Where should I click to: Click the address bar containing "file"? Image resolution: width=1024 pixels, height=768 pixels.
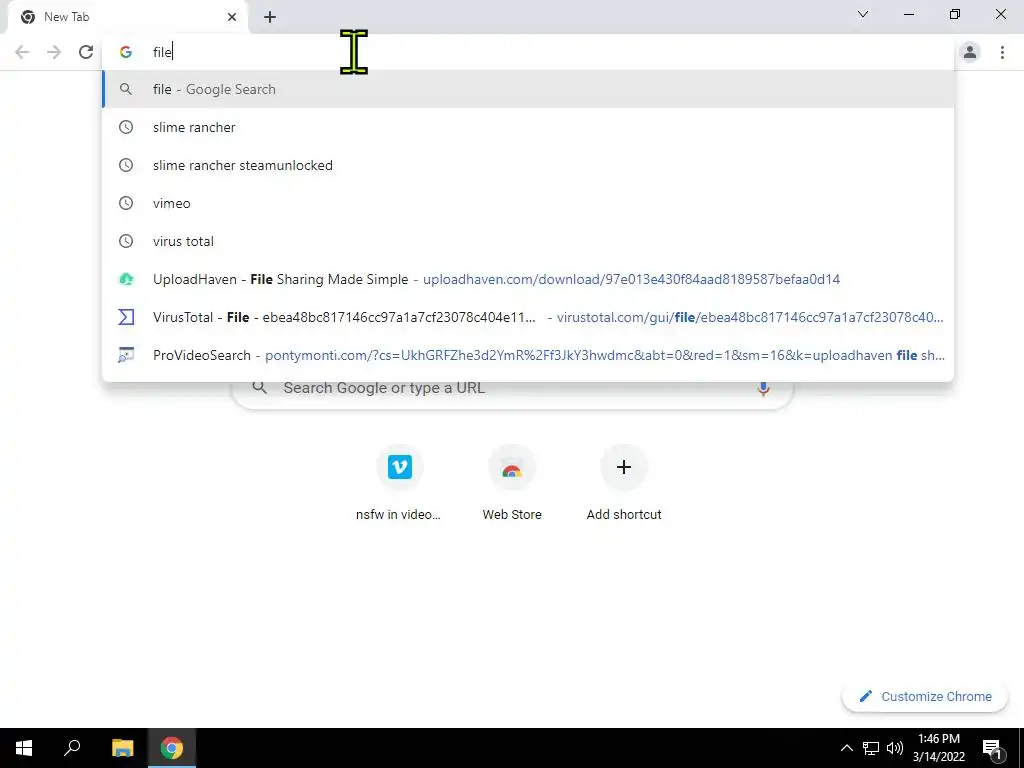(528, 52)
